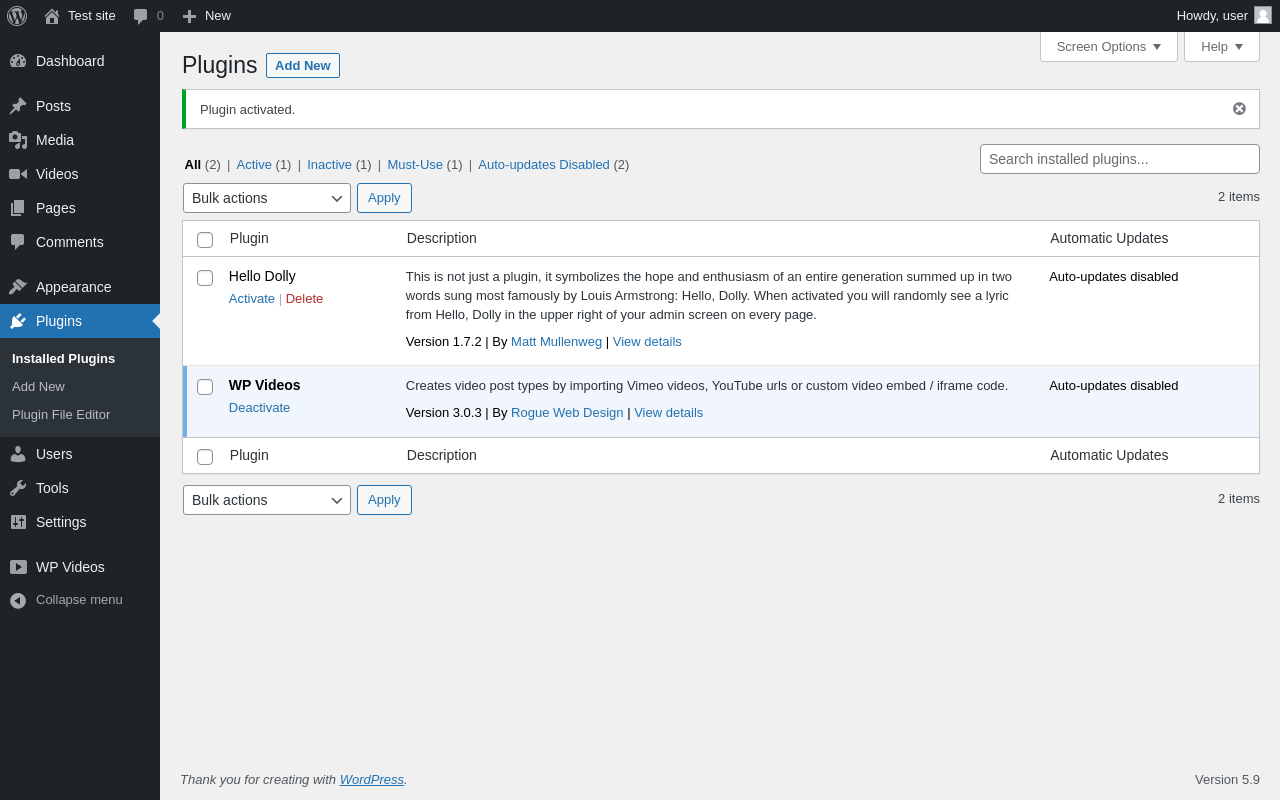Open New content menu in admin bar
The width and height of the screenshot is (1280, 800).
tap(207, 16)
